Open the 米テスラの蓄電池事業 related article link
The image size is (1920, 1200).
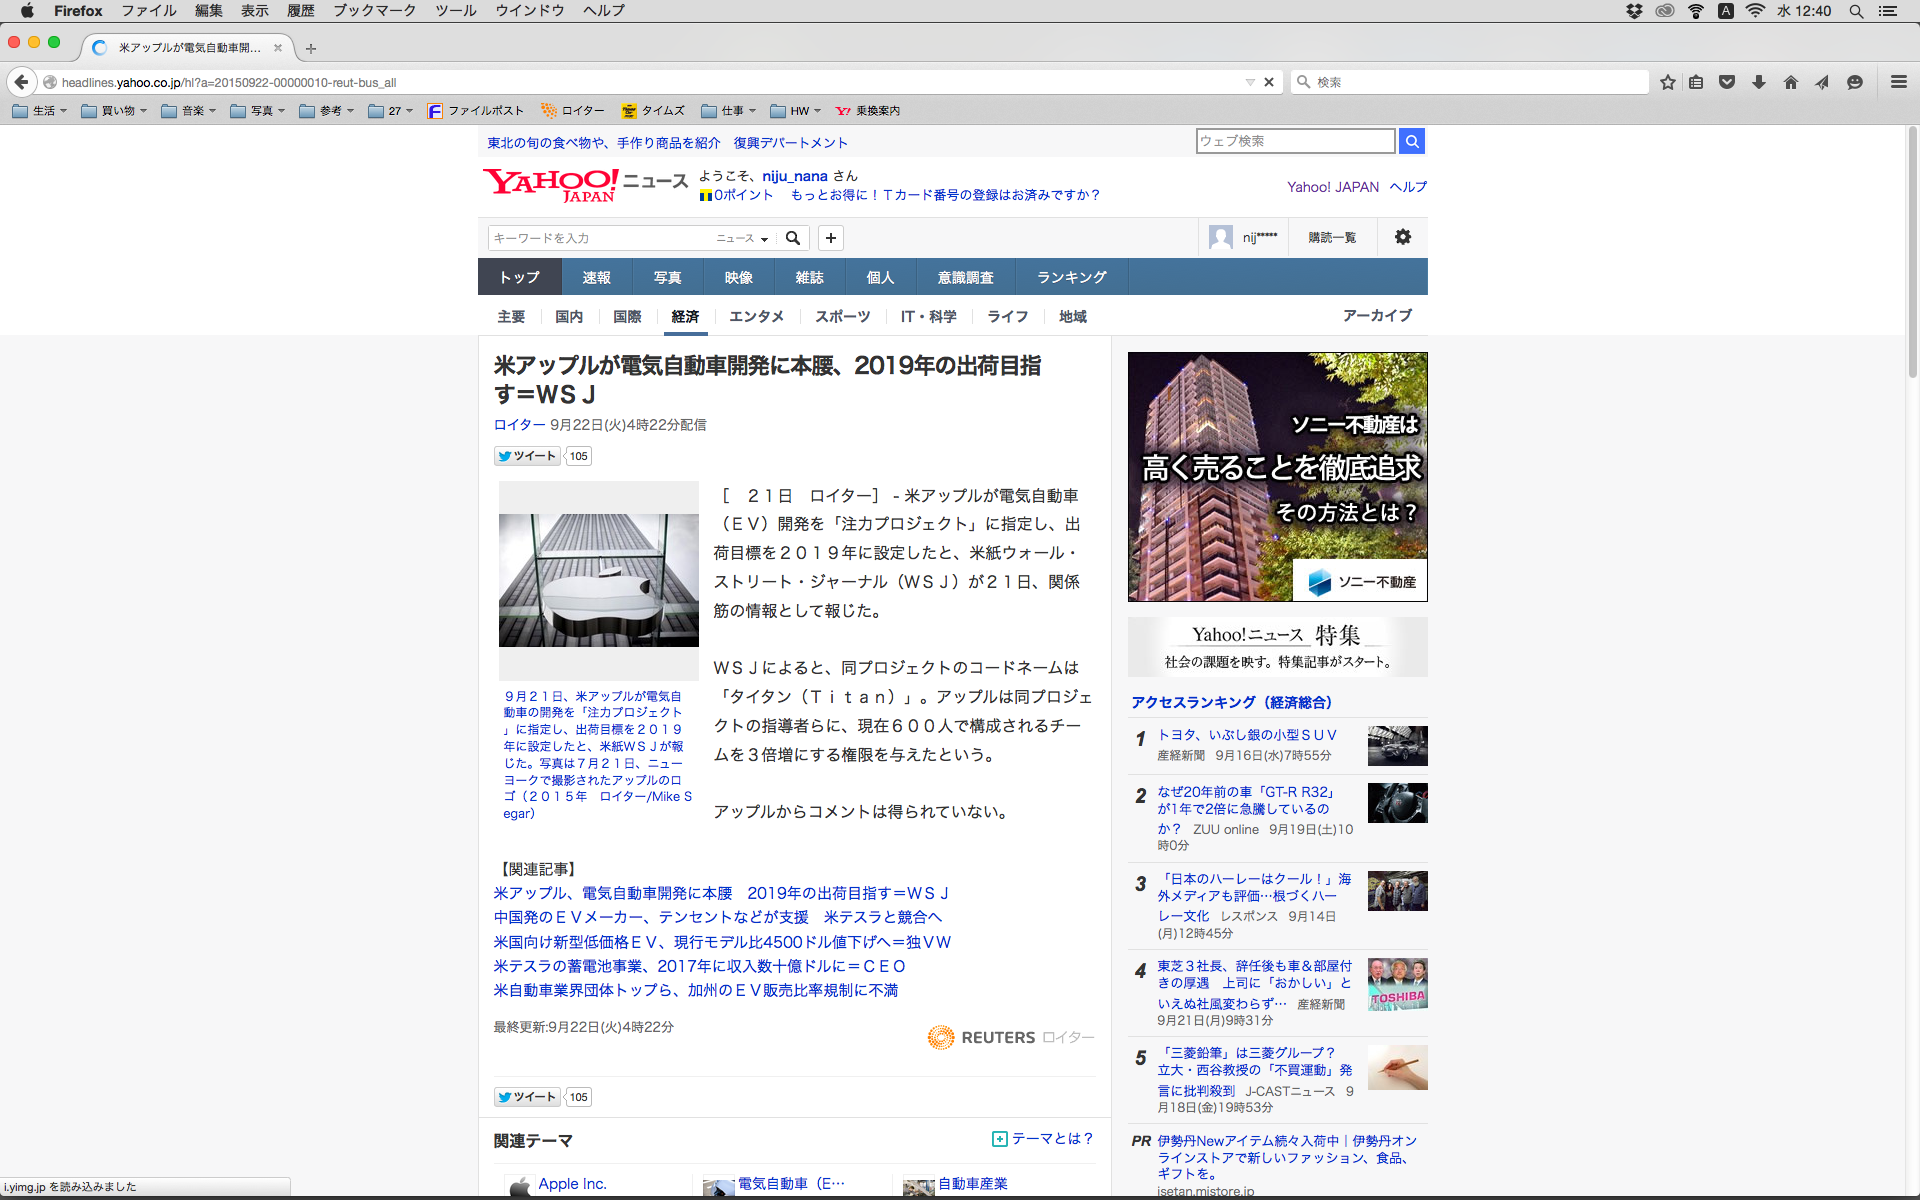click(699, 966)
